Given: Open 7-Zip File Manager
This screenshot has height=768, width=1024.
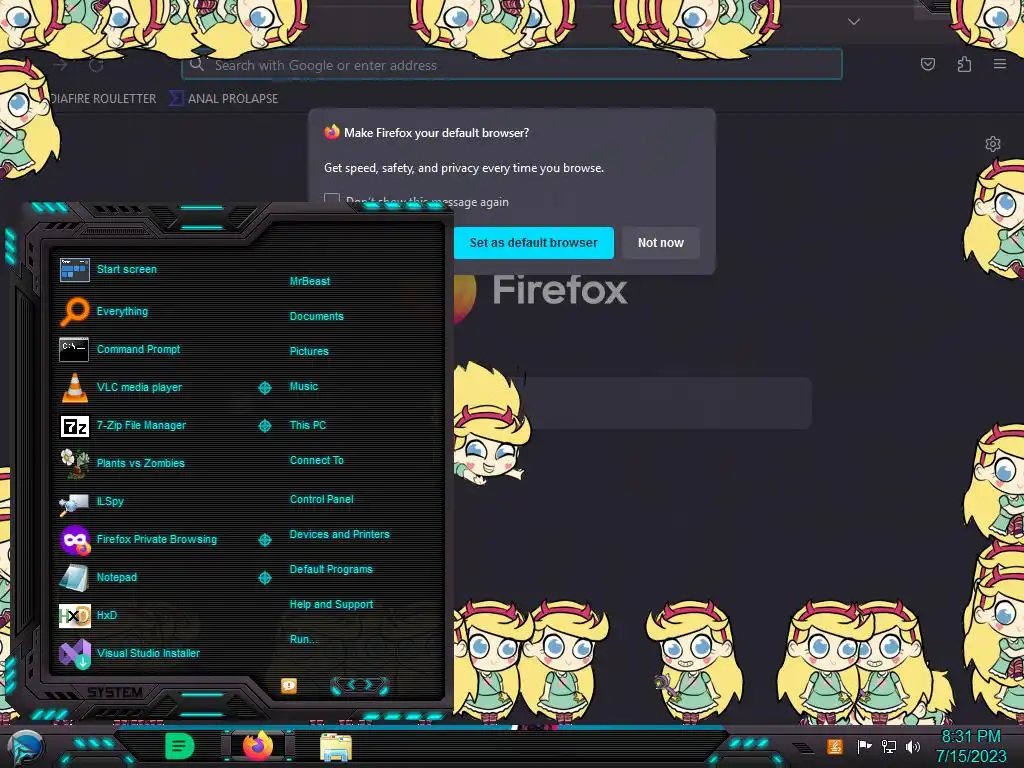Looking at the screenshot, I should pos(123,425).
